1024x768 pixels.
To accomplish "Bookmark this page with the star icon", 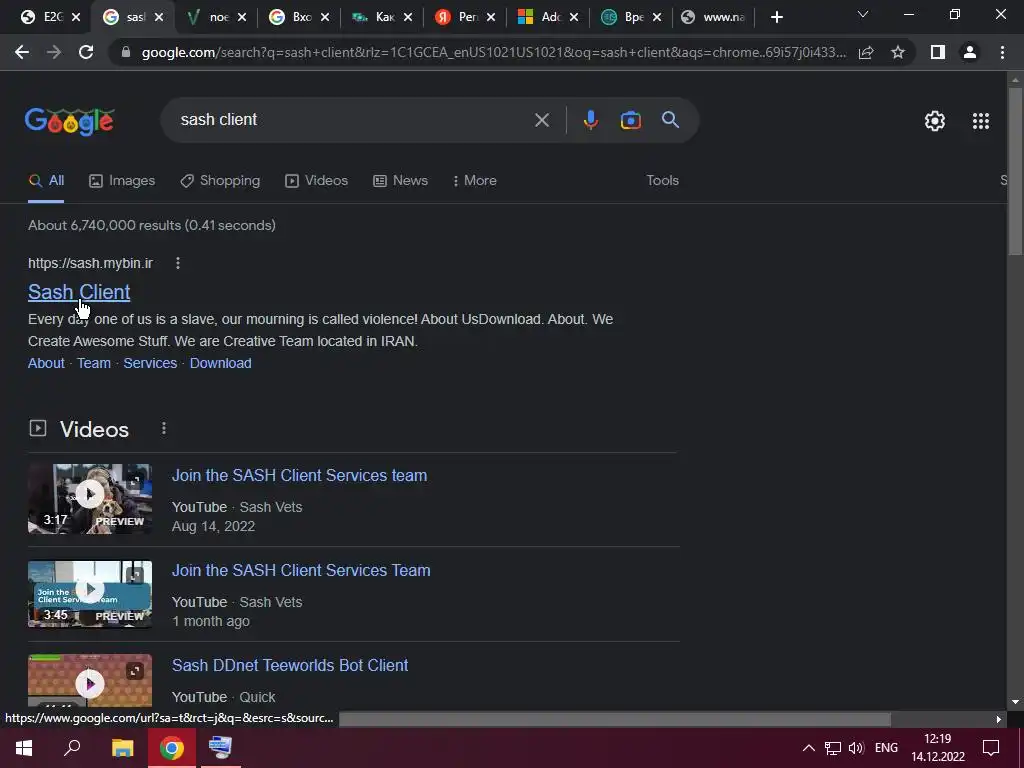I will (898, 52).
